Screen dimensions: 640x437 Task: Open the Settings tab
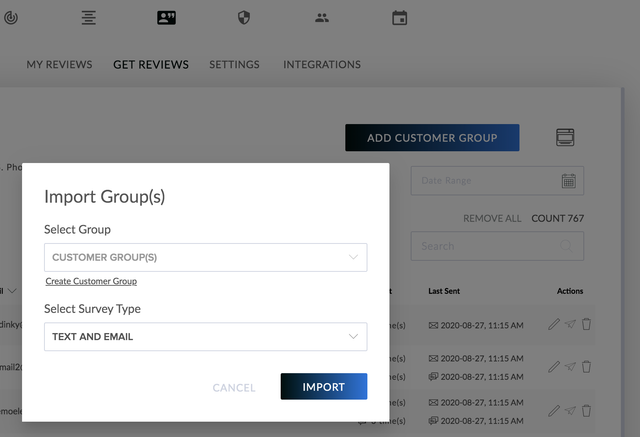click(234, 64)
